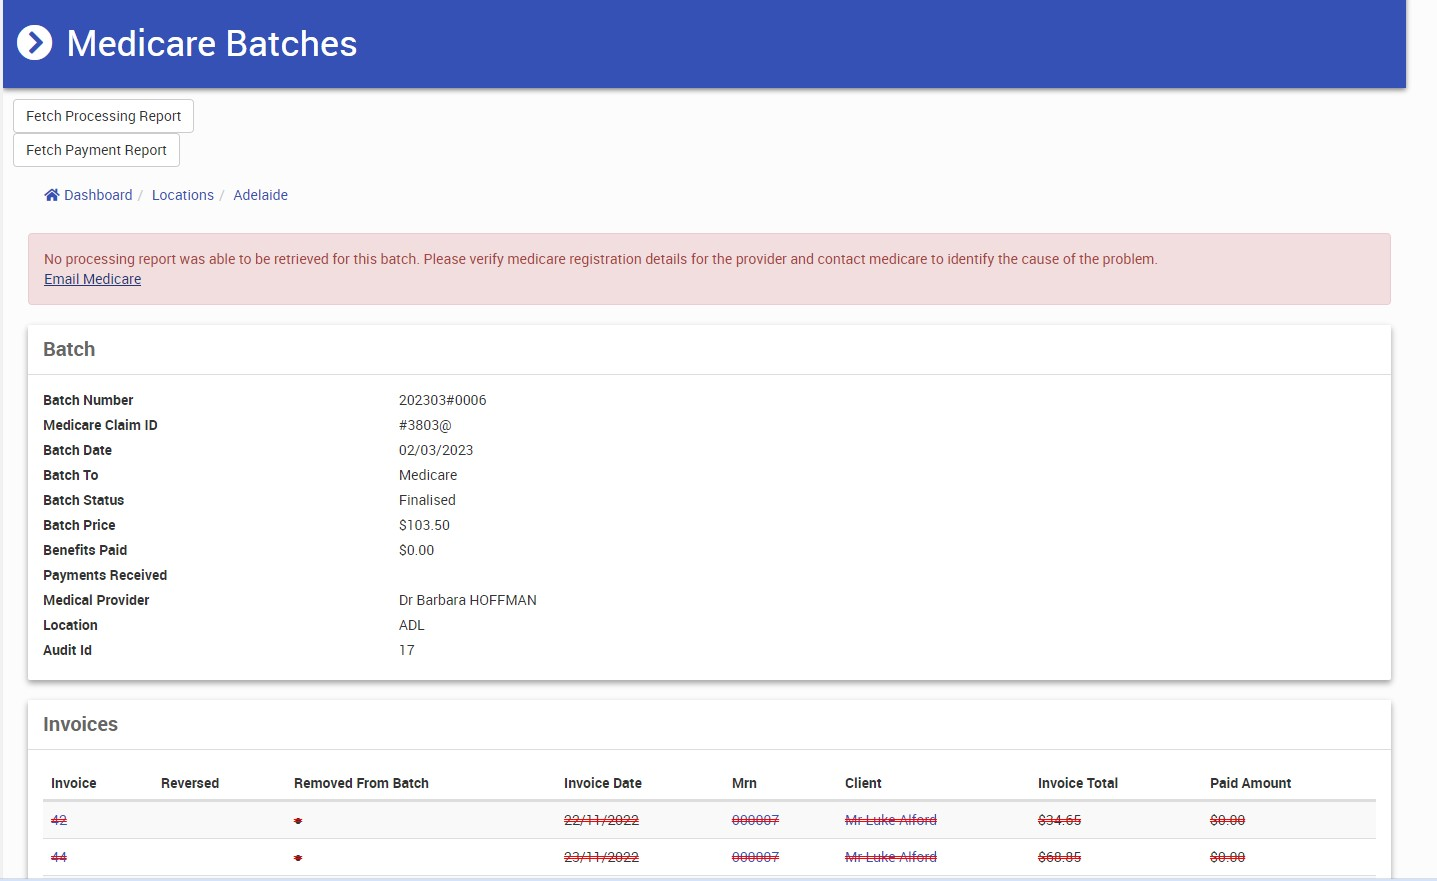
Task: Click batch price $103.50
Action: point(424,525)
